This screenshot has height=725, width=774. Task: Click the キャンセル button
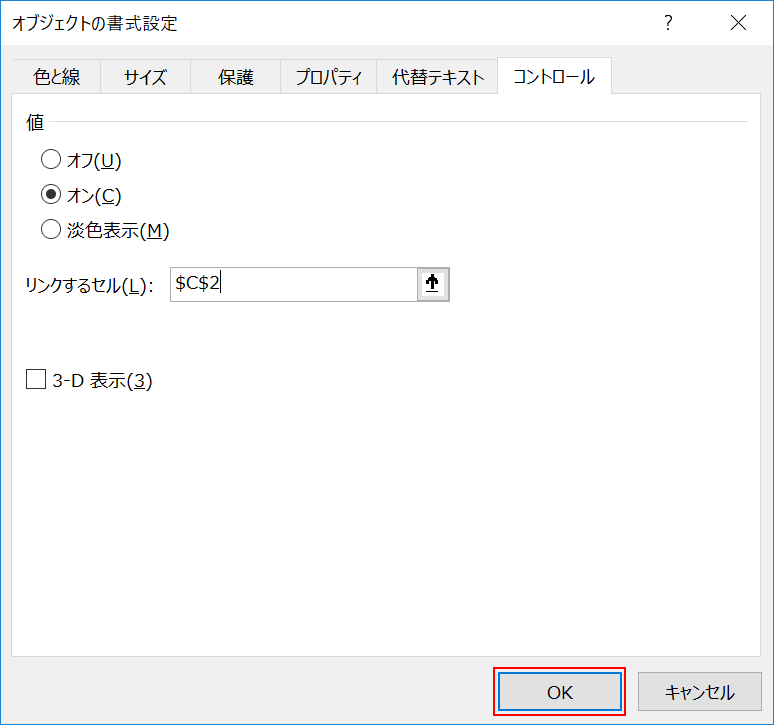tap(699, 692)
